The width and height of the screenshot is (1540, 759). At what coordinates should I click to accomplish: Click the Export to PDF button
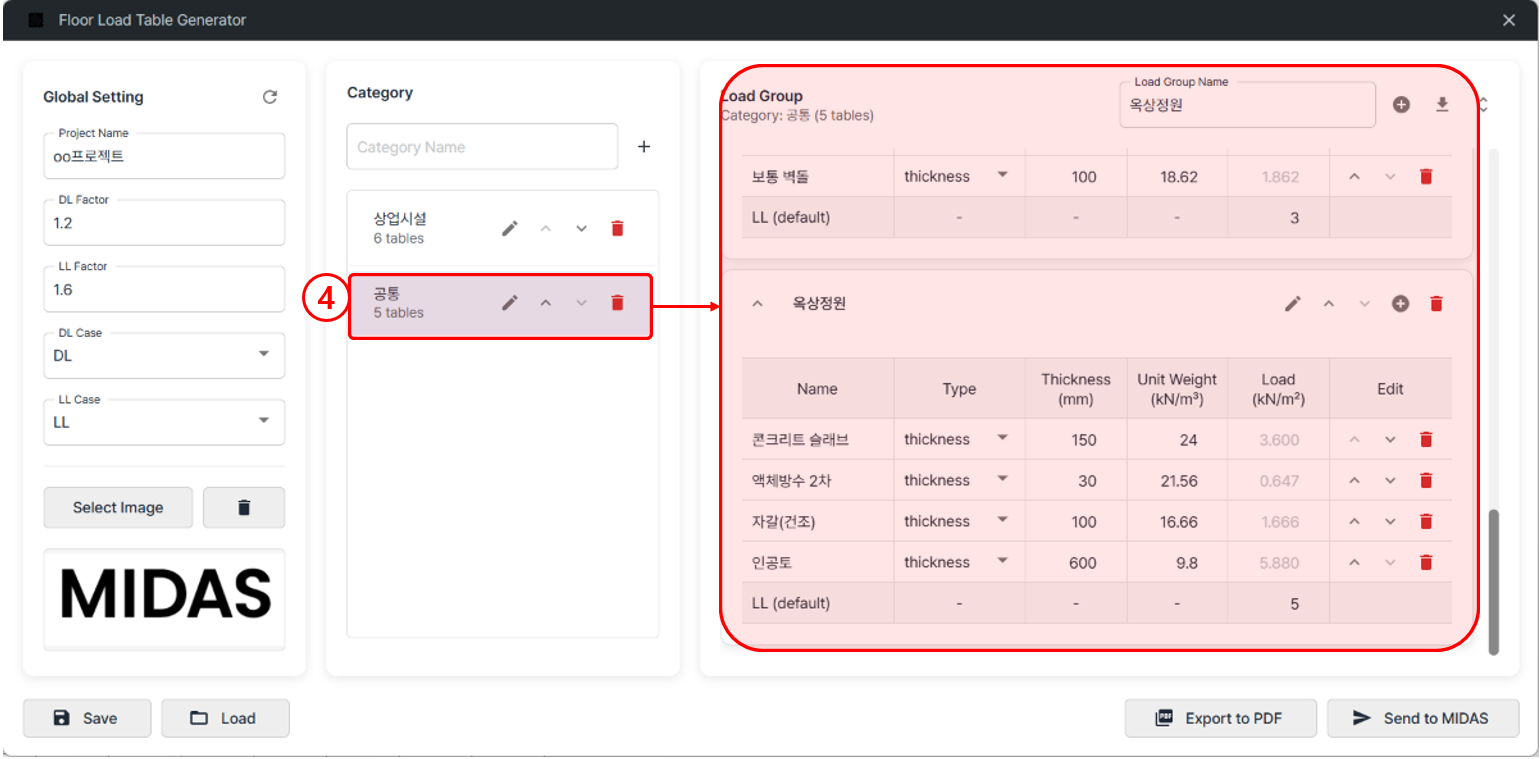[1221, 718]
